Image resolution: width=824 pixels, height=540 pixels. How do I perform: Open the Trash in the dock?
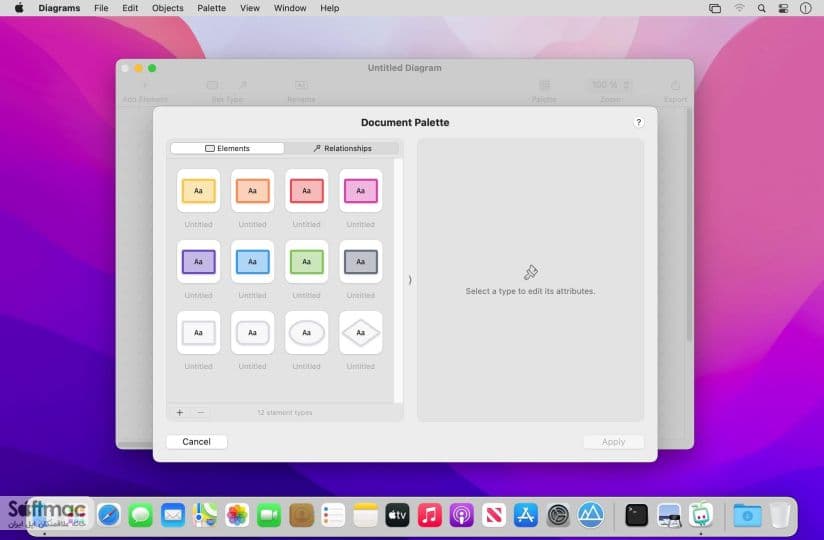click(x=780, y=515)
